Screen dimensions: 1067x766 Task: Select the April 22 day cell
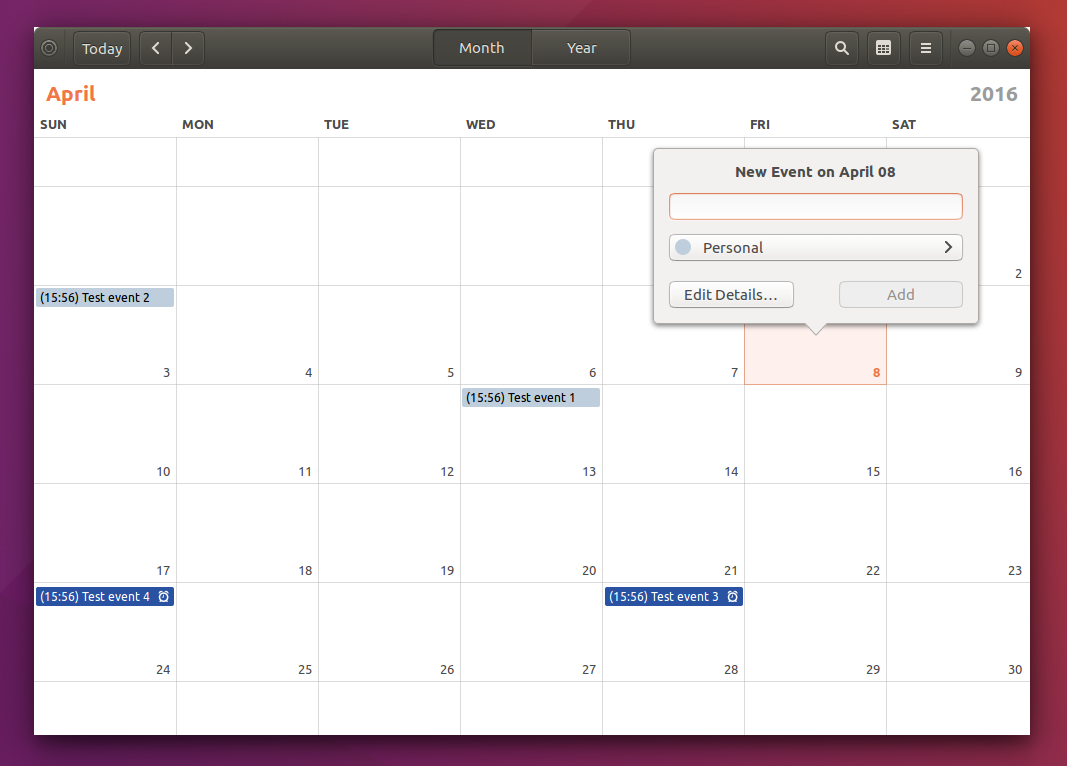pos(815,530)
